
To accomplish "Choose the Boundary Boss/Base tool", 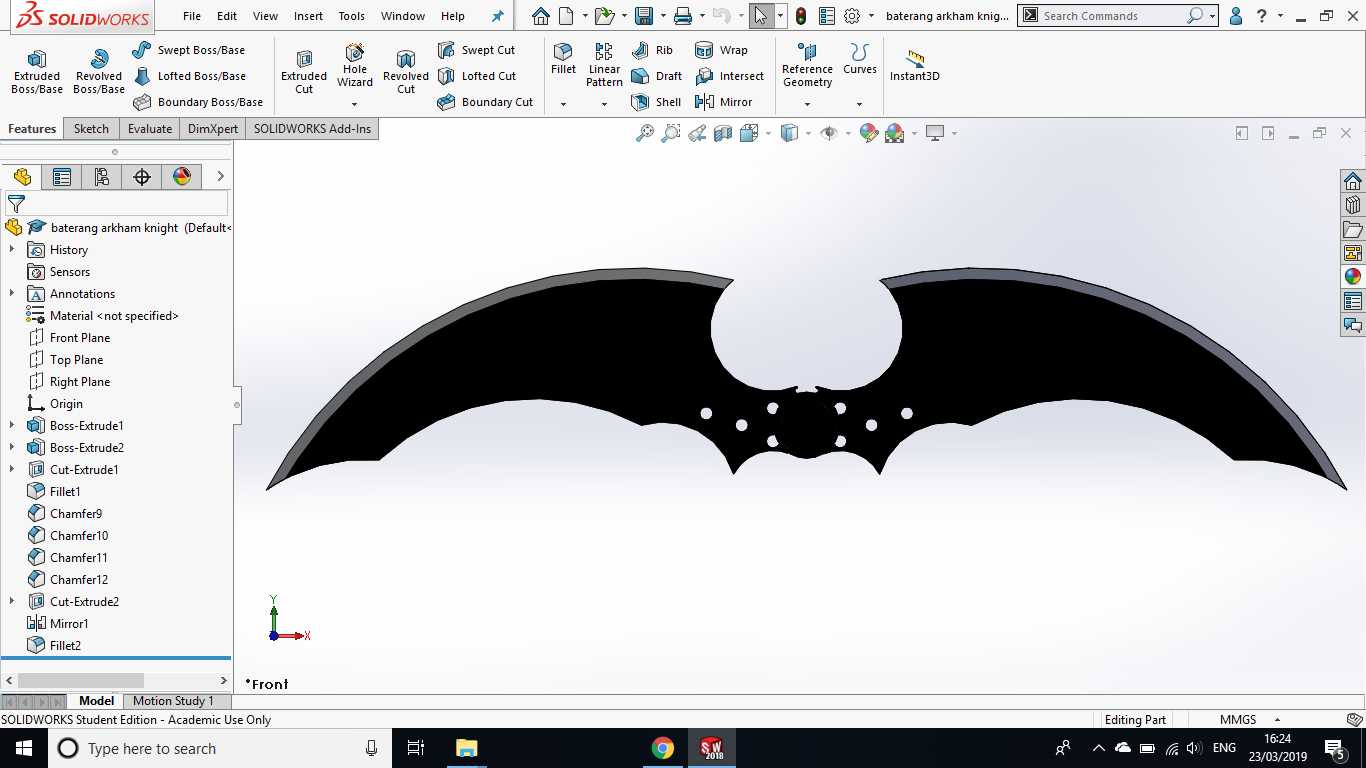I will click(198, 102).
